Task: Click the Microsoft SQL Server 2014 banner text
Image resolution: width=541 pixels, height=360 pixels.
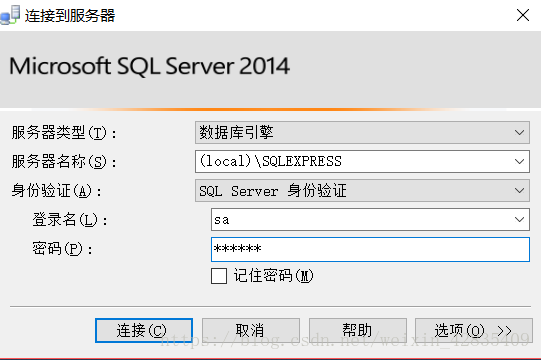Action: (149, 66)
